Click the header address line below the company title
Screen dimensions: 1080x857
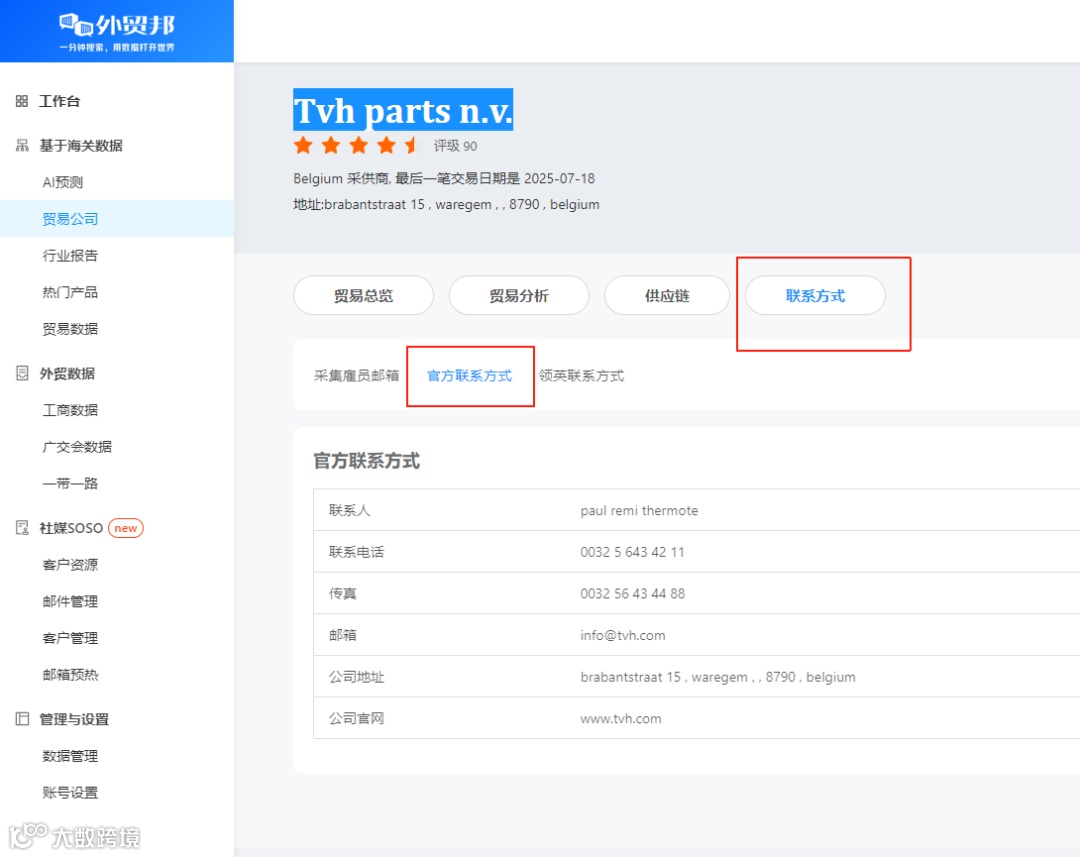[446, 205]
